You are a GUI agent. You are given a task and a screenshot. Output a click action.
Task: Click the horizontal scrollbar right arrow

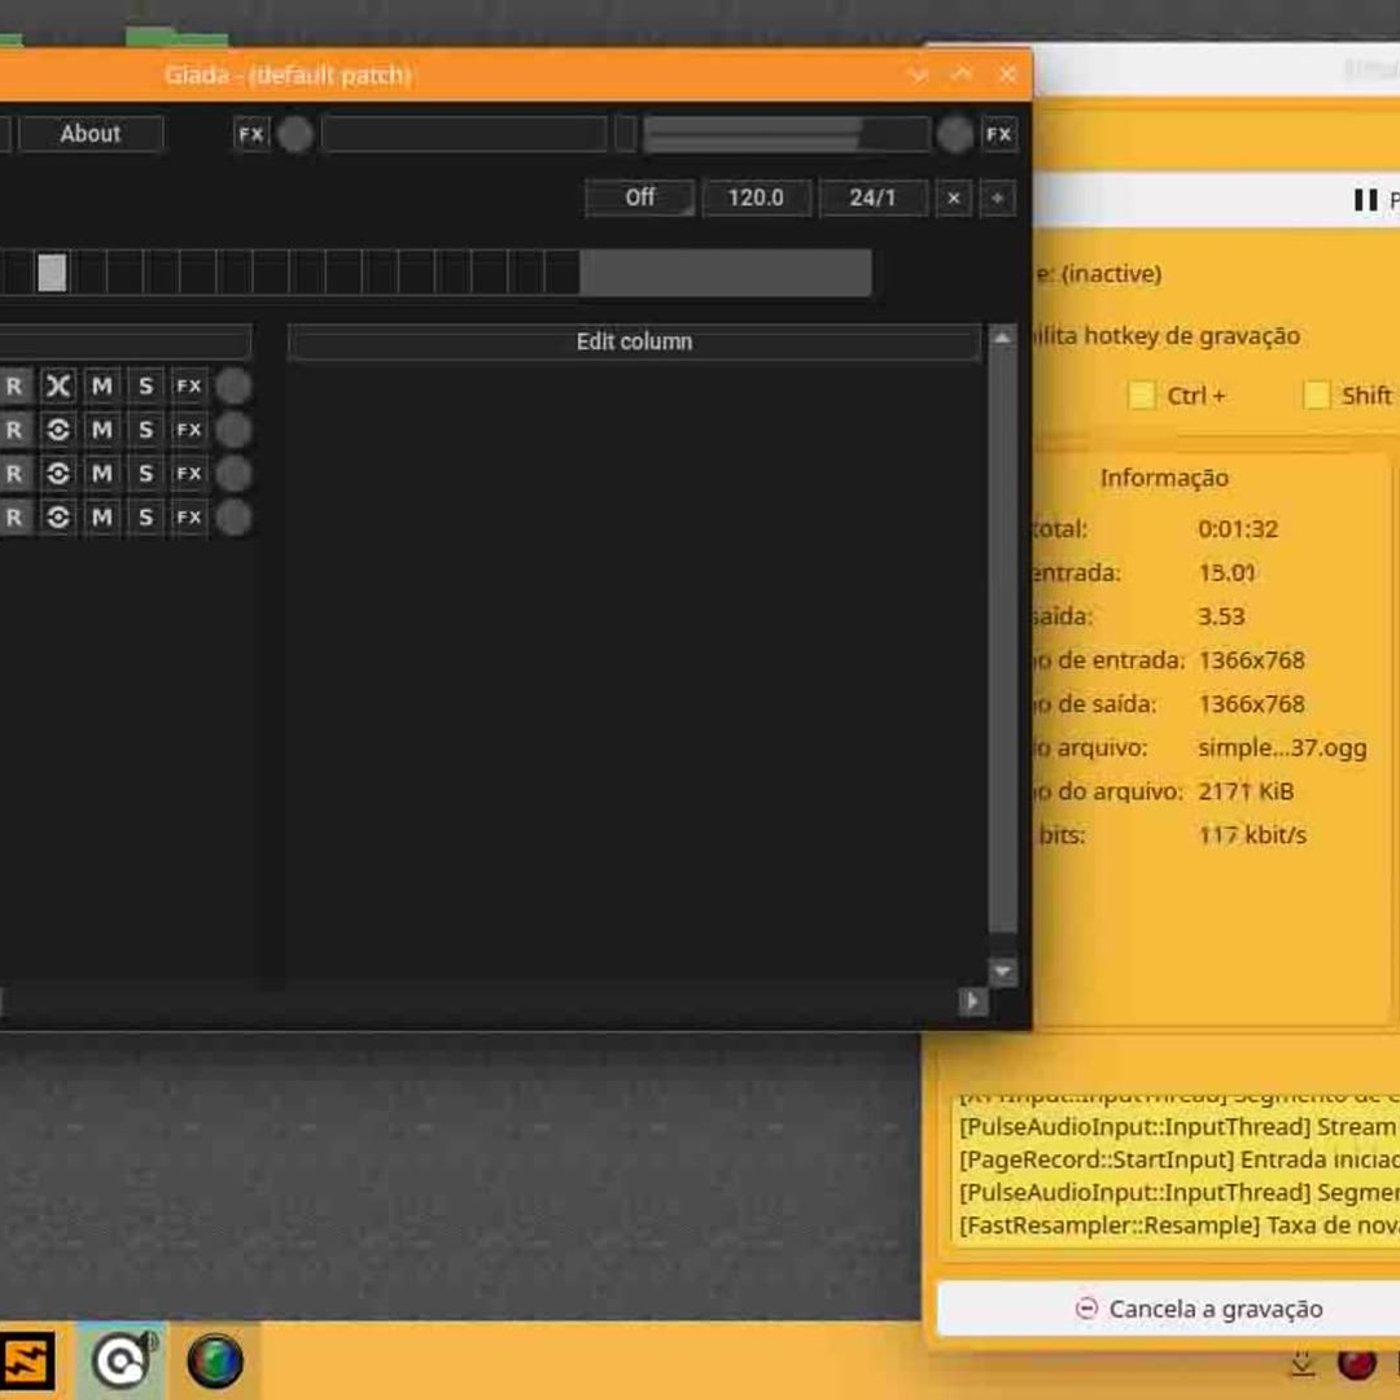click(972, 1001)
